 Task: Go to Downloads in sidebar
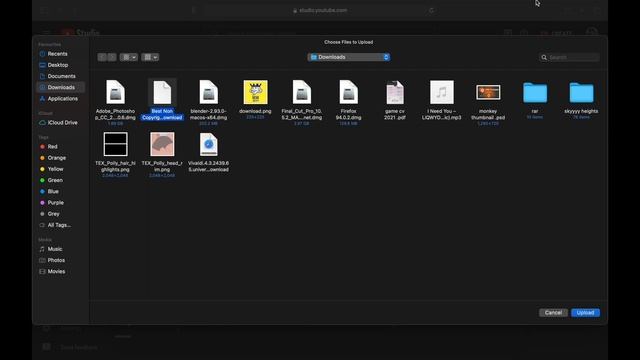click(60, 87)
